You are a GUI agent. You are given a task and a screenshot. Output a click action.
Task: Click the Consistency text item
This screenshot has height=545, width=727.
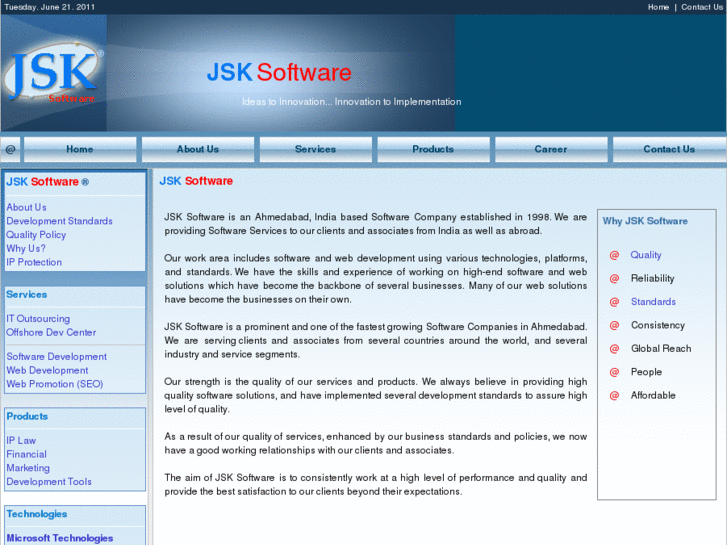click(657, 325)
